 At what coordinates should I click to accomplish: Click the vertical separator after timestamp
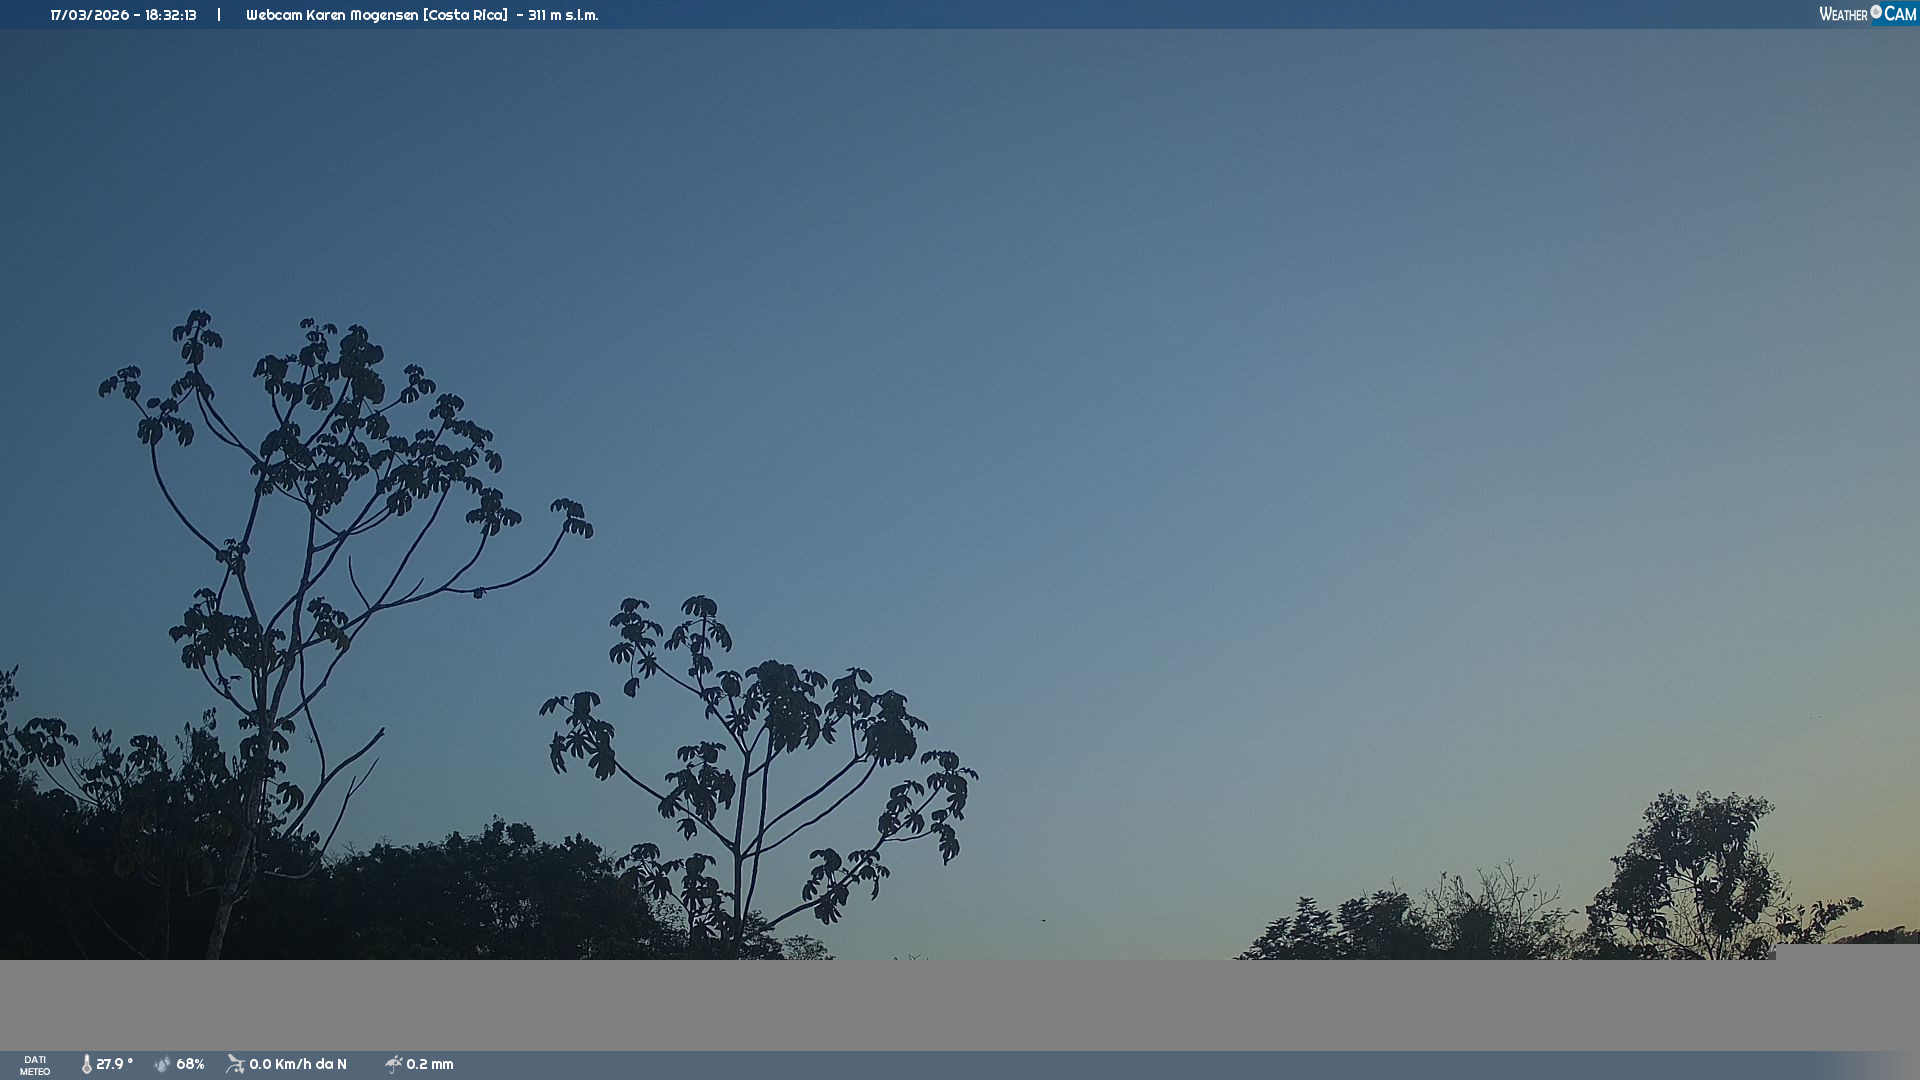(x=219, y=15)
